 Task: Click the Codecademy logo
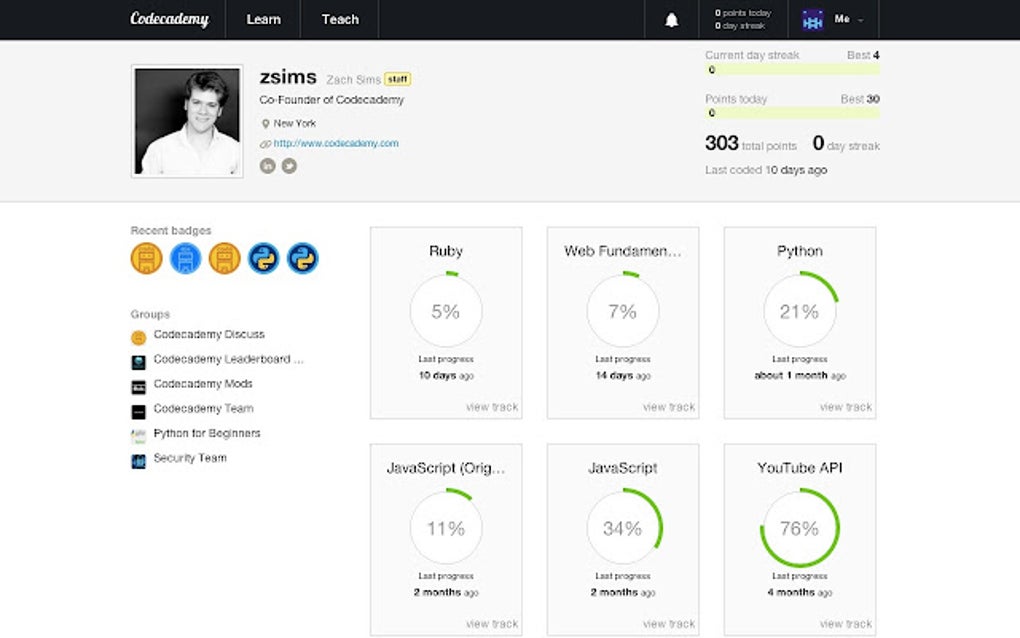point(169,19)
